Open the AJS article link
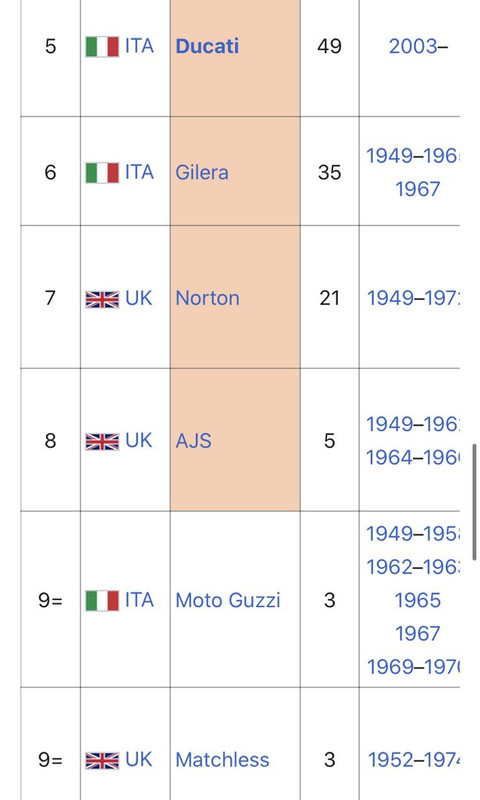The height and width of the screenshot is (800, 480). pyautogui.click(x=193, y=441)
